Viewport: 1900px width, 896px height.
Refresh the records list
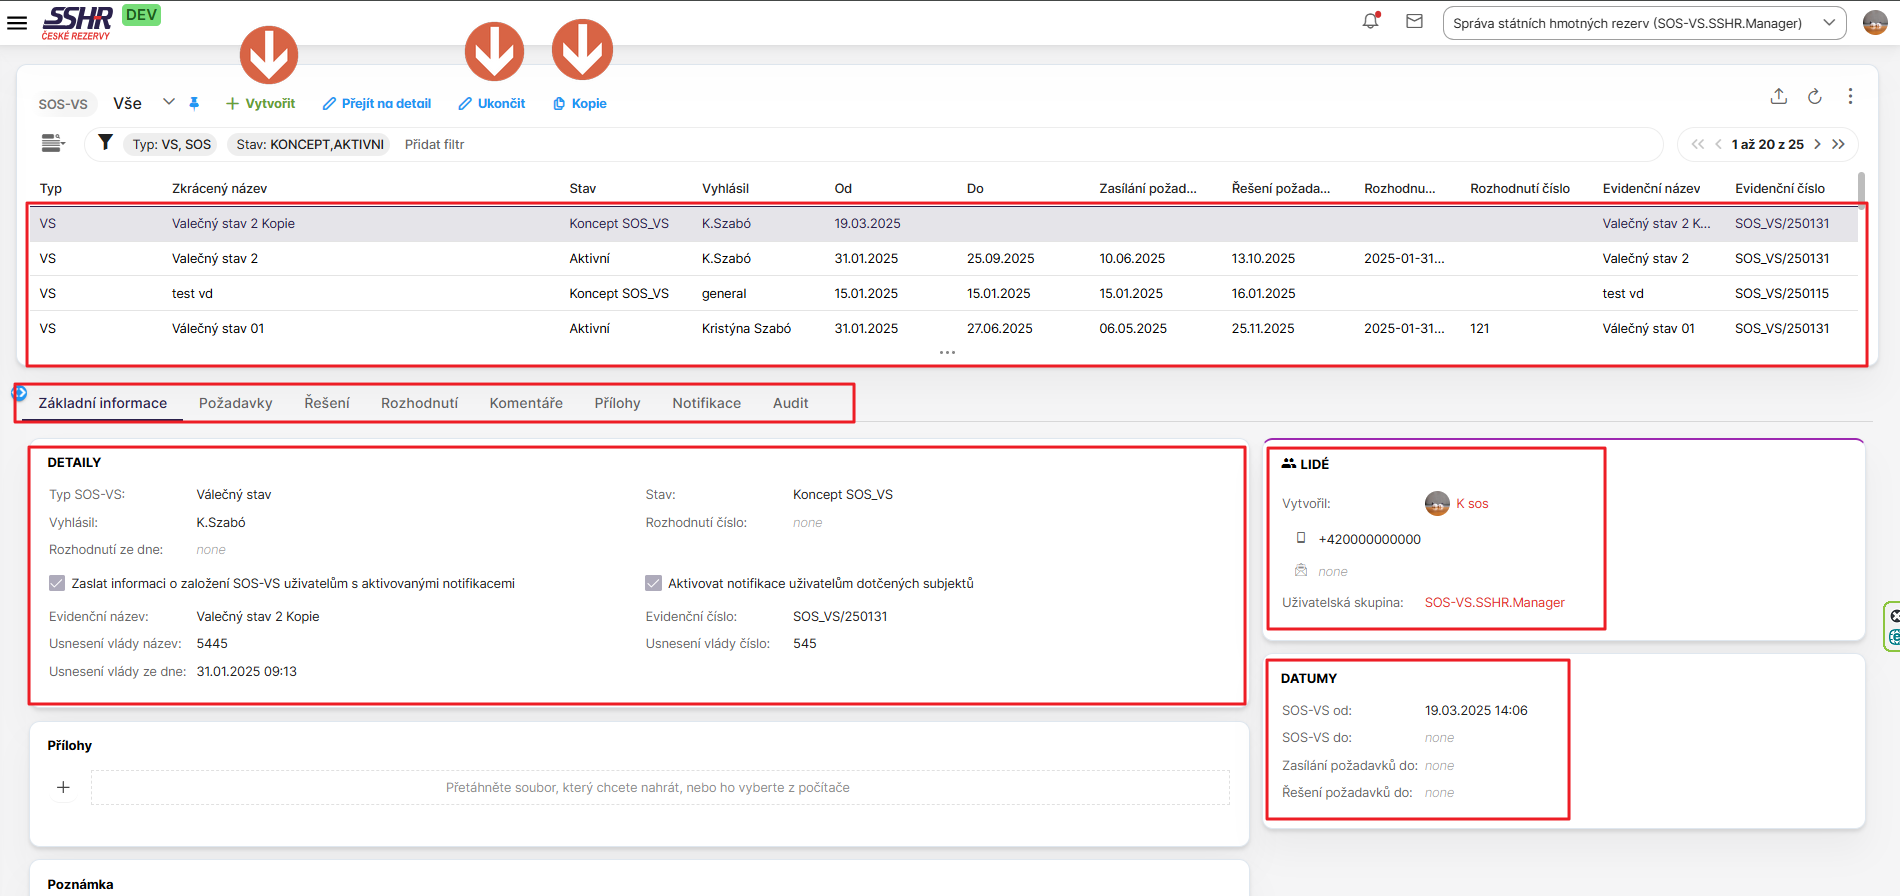click(1814, 96)
